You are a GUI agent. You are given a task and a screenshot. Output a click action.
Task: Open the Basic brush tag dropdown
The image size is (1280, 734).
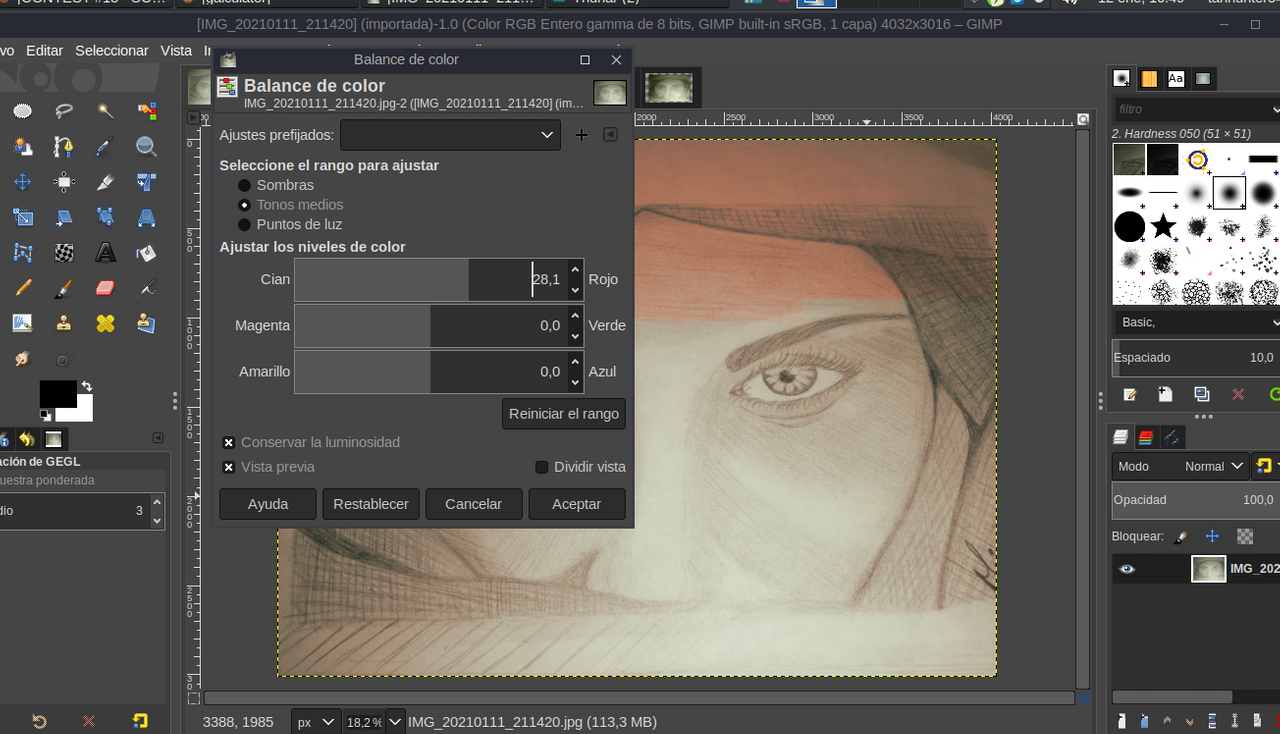1198,322
